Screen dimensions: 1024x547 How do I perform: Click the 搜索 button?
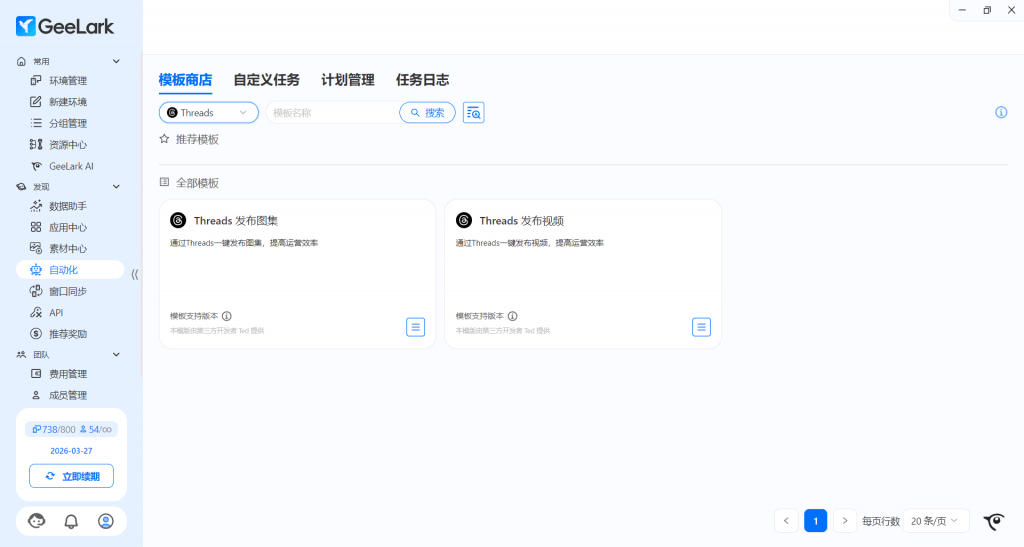[x=427, y=113]
